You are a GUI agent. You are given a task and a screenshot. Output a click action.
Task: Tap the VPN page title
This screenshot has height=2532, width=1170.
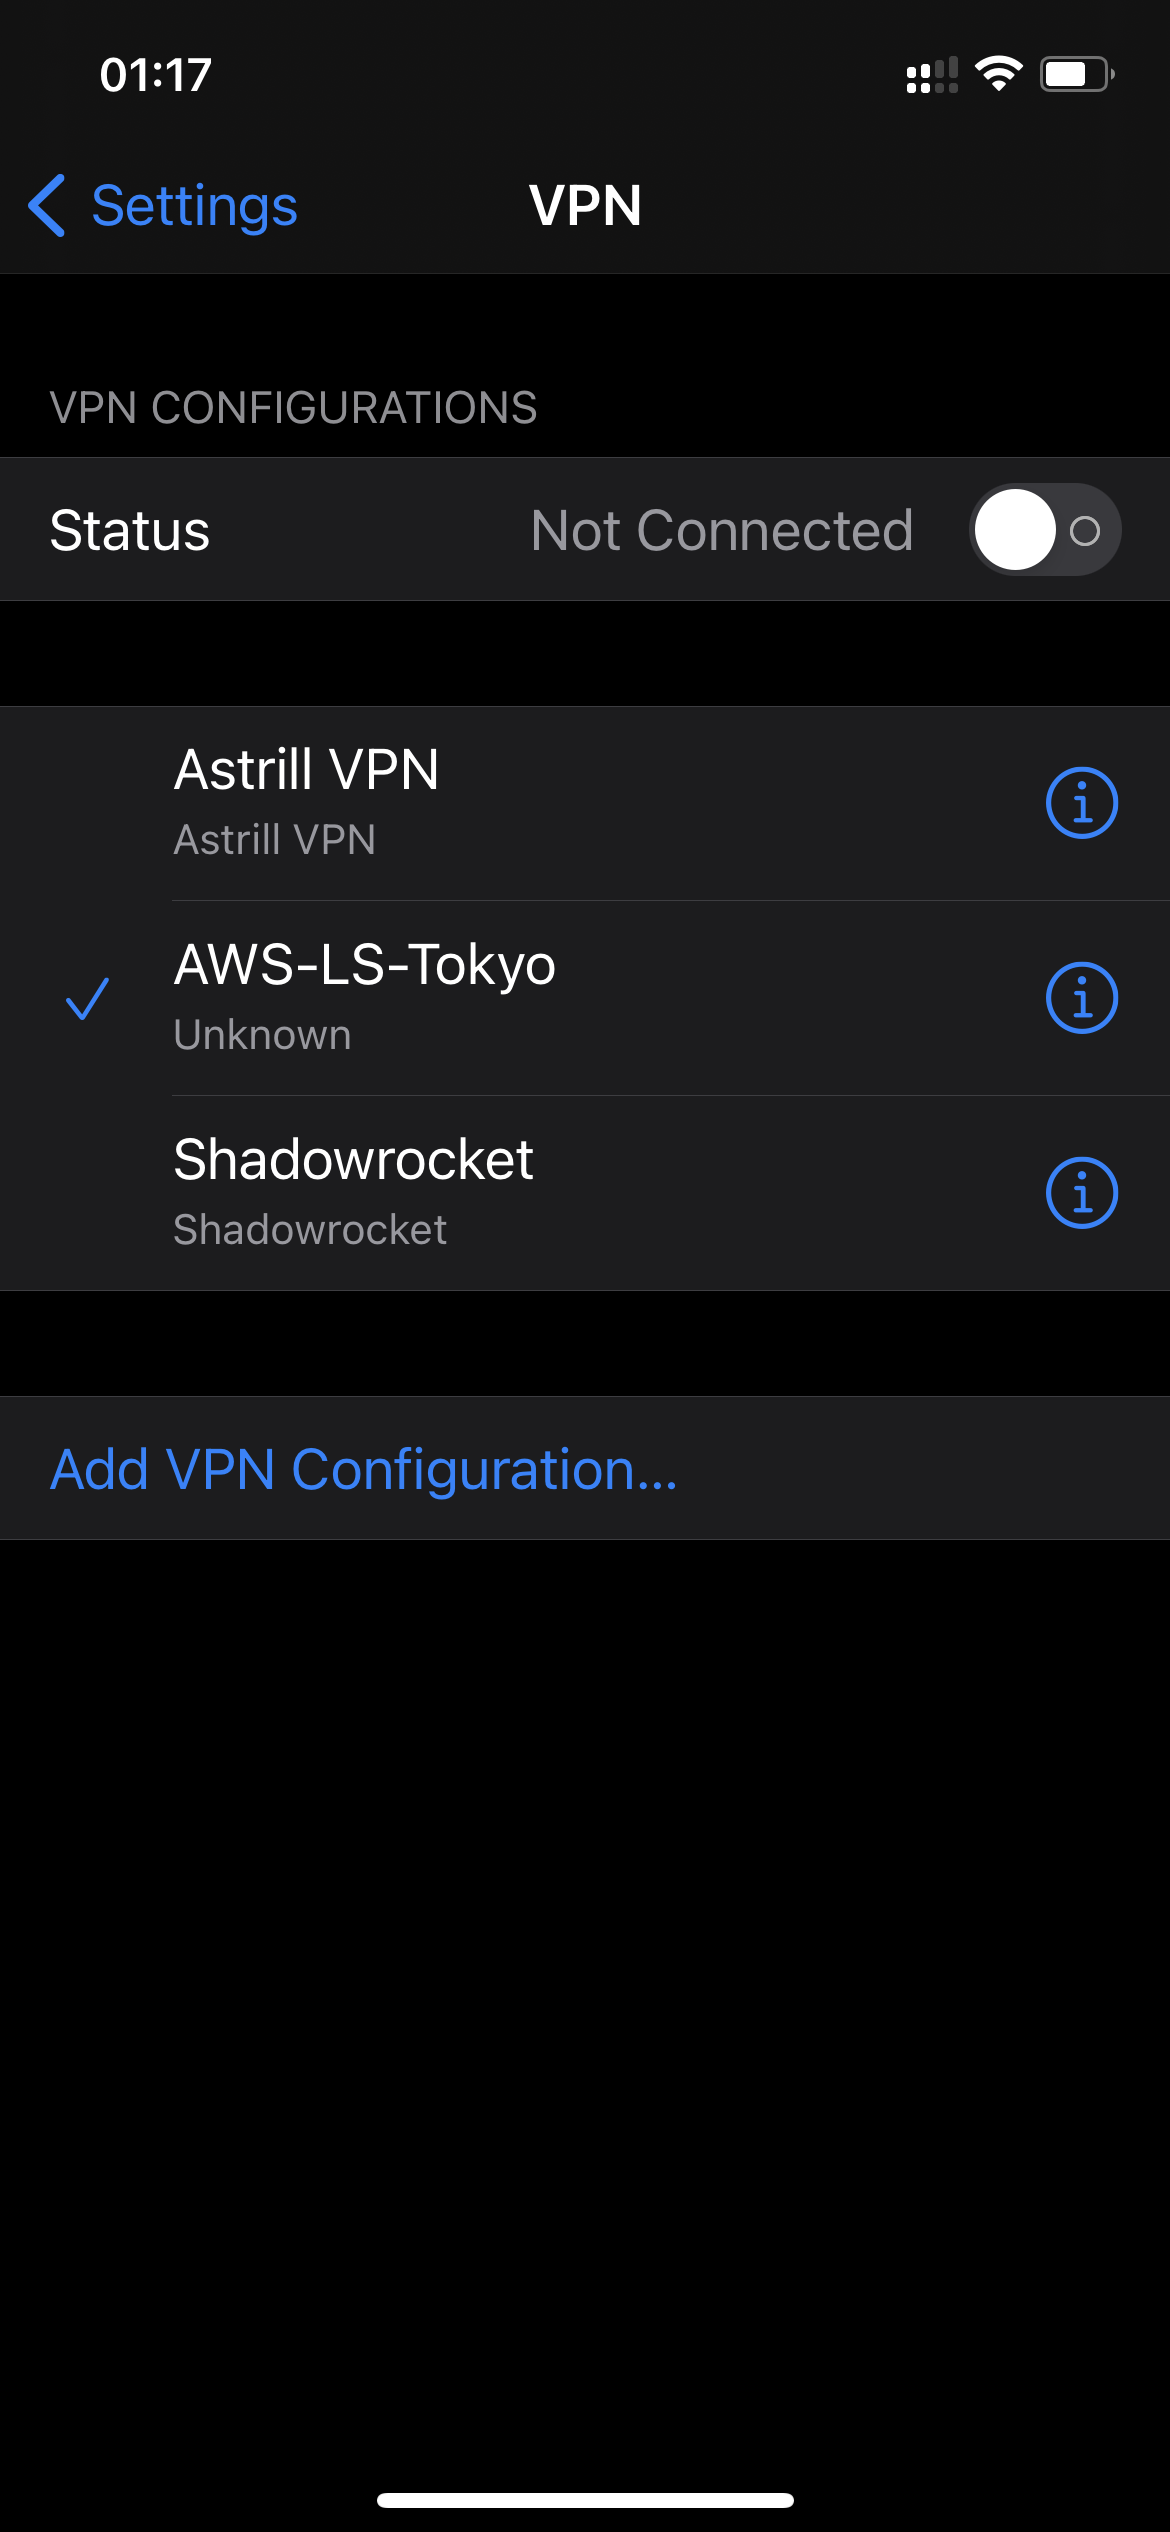tap(585, 205)
